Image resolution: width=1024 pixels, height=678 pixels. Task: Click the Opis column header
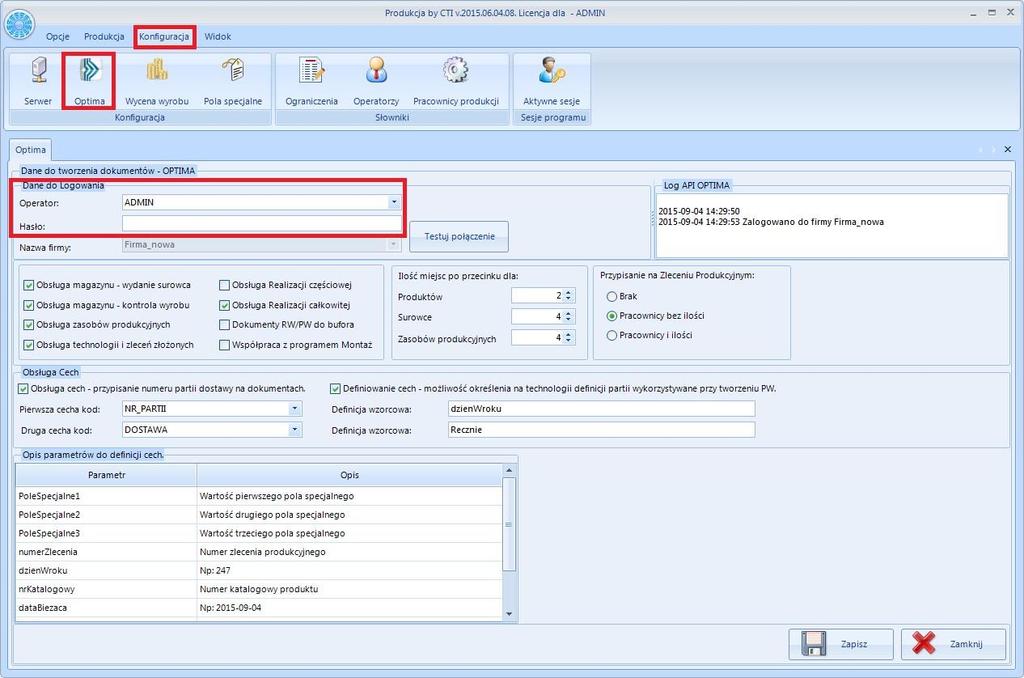point(349,475)
